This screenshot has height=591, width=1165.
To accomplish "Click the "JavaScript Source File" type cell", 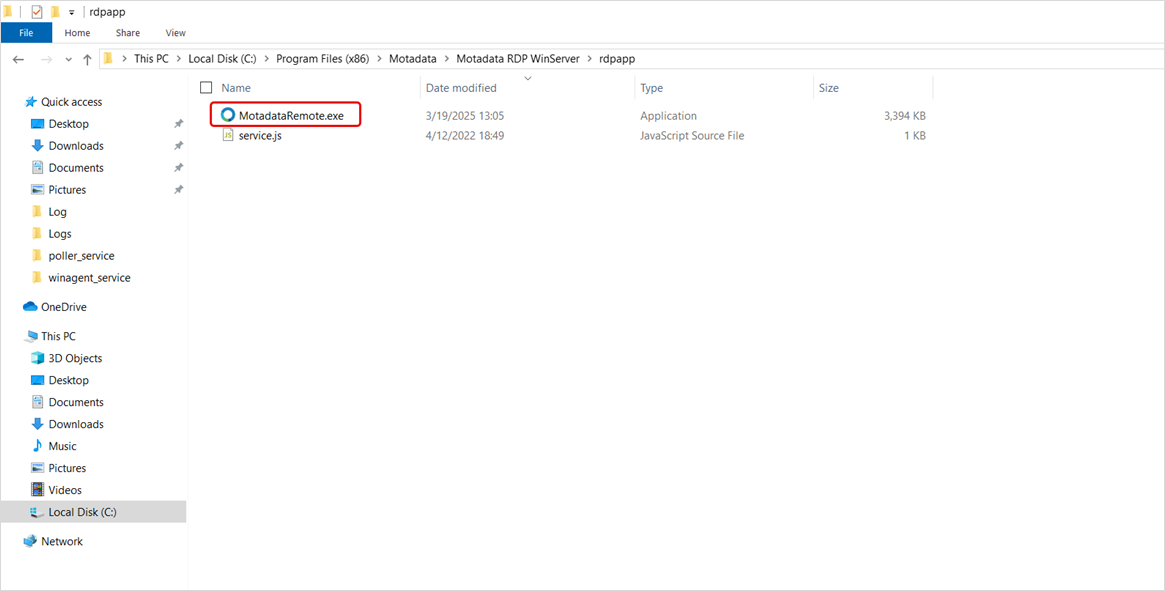I will 692,135.
